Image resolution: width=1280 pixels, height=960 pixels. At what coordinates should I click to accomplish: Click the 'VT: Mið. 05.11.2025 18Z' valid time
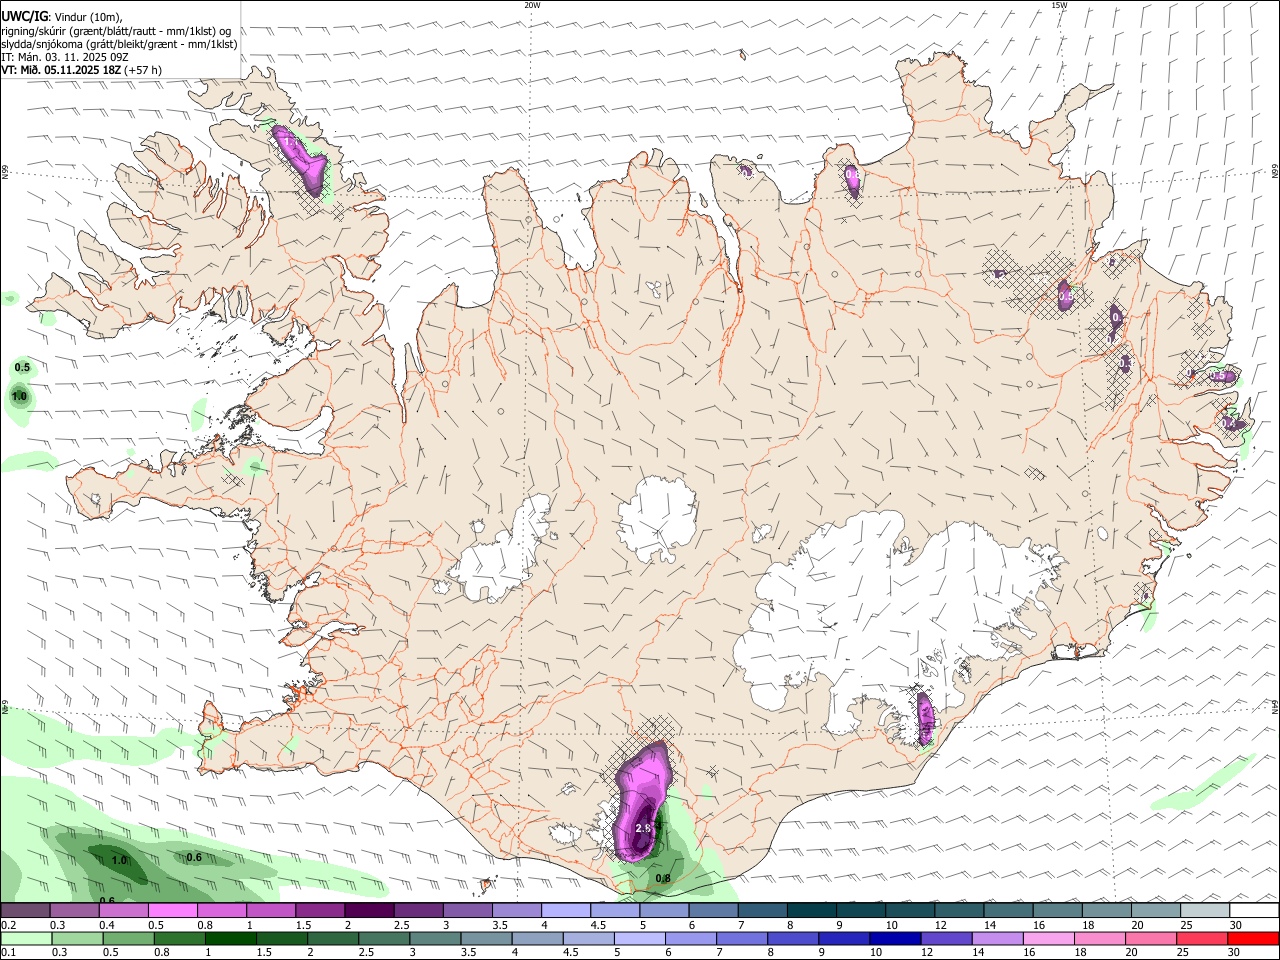(x=61, y=70)
